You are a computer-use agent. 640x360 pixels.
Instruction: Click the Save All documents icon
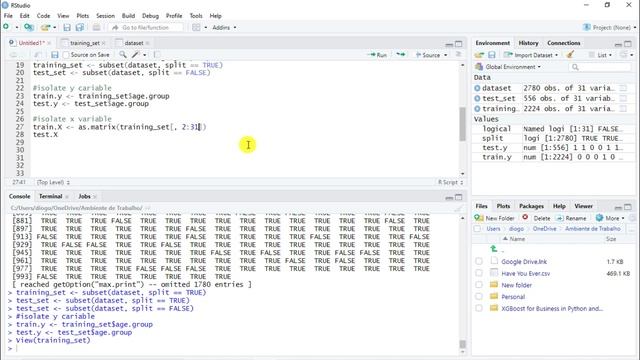pos(80,27)
